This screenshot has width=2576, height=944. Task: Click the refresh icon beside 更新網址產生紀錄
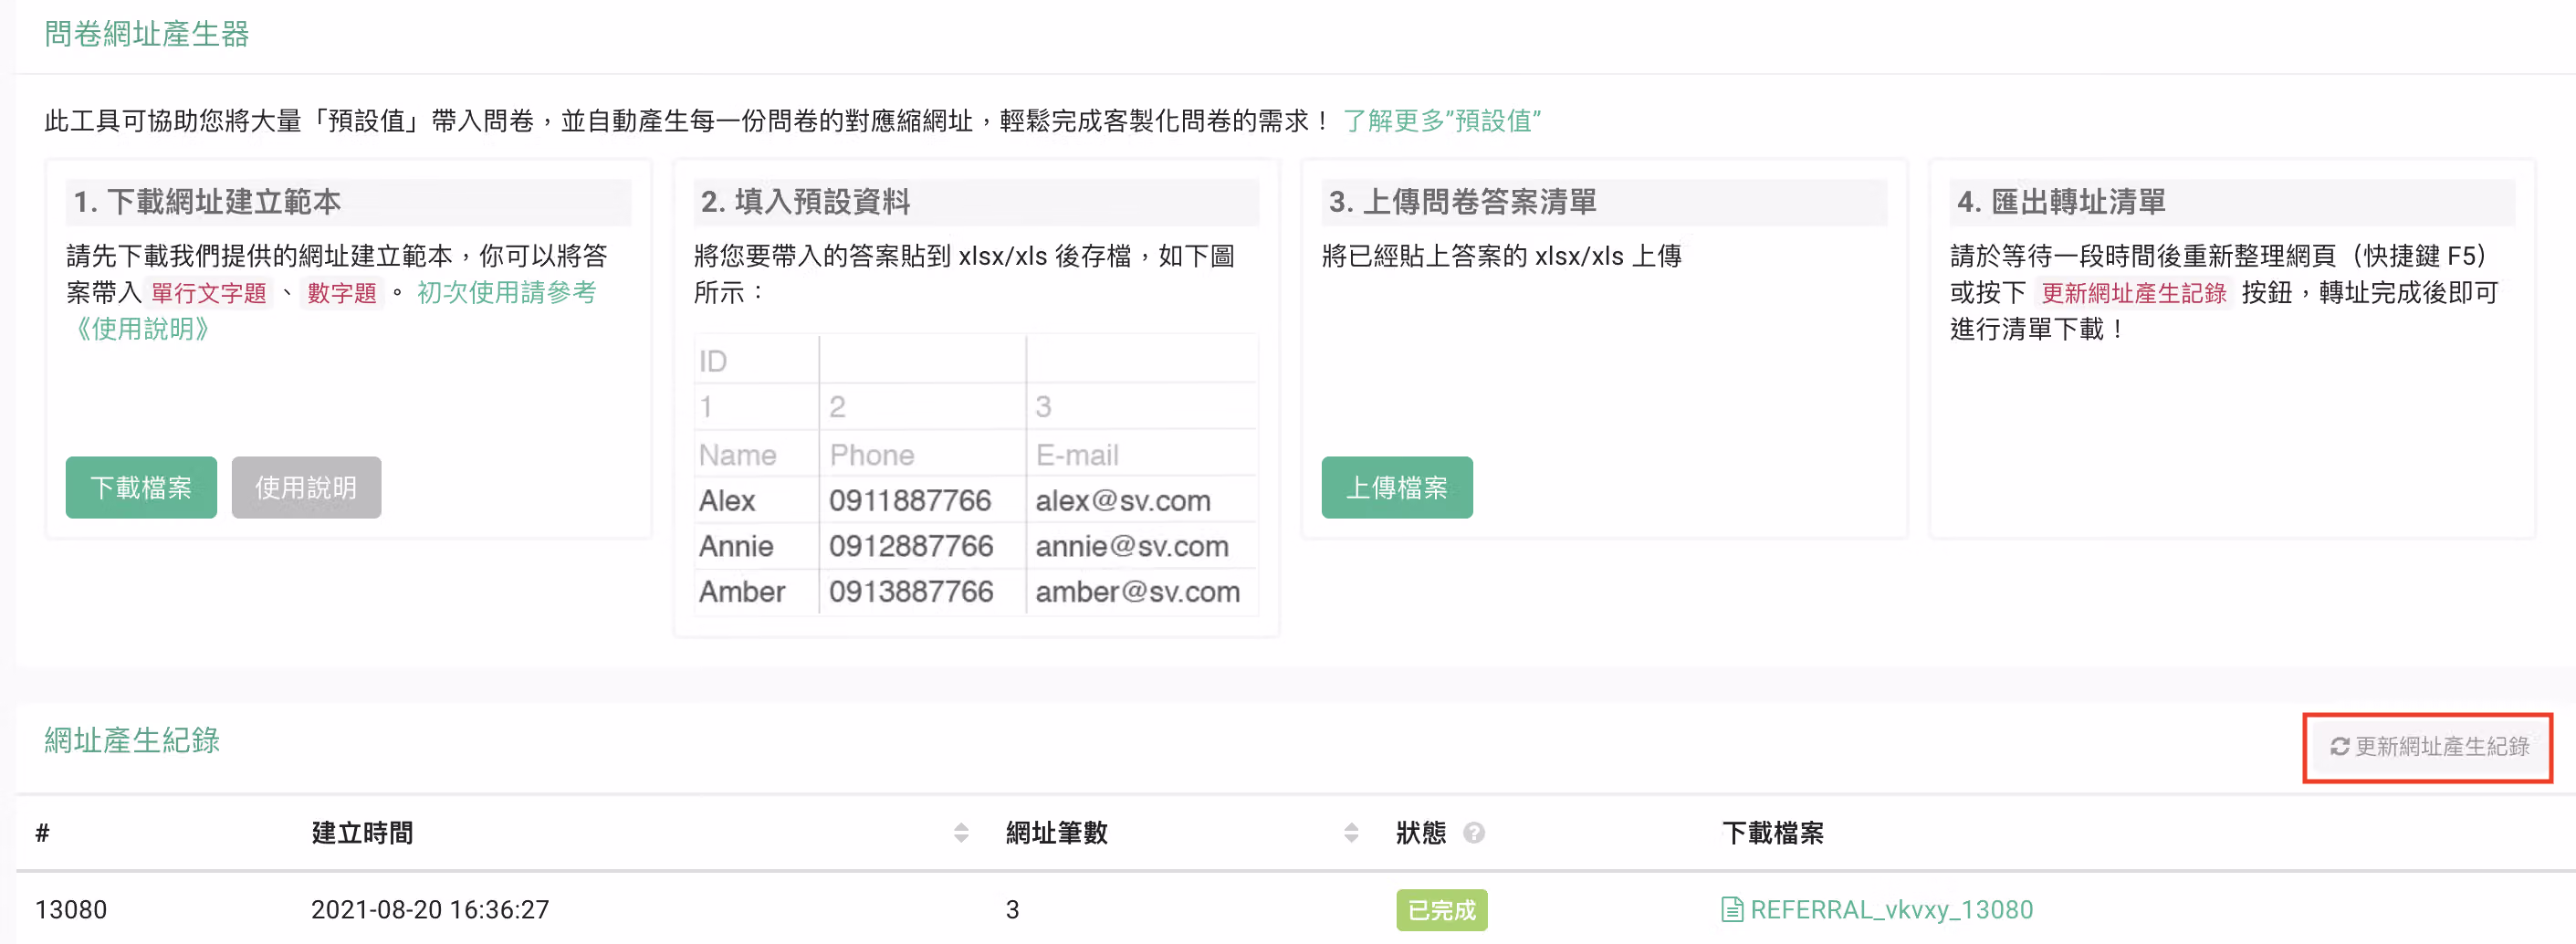[x=2340, y=747]
